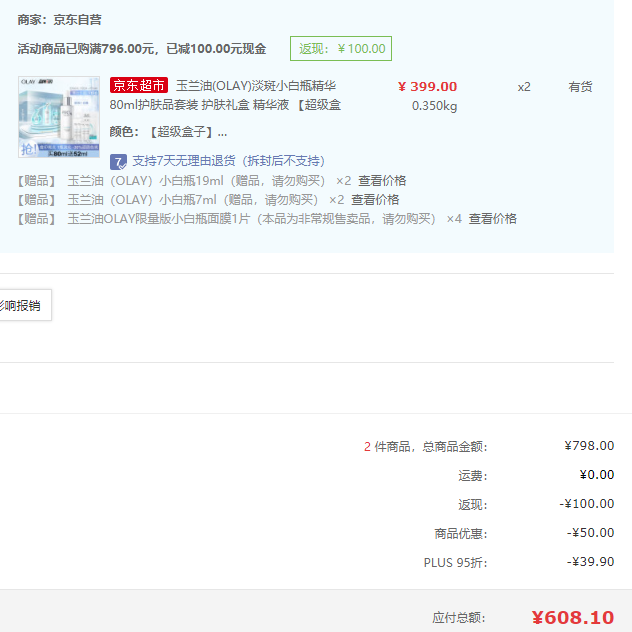Click 查看价格 for 小白瓶面膜1片 gift

[x=492, y=218]
